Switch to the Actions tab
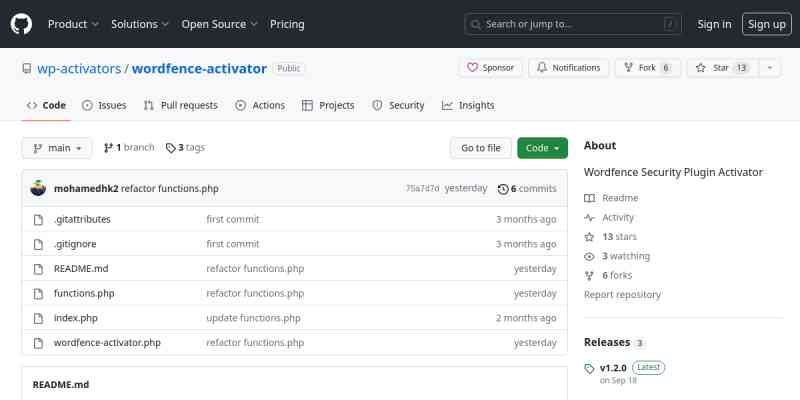 click(x=260, y=105)
